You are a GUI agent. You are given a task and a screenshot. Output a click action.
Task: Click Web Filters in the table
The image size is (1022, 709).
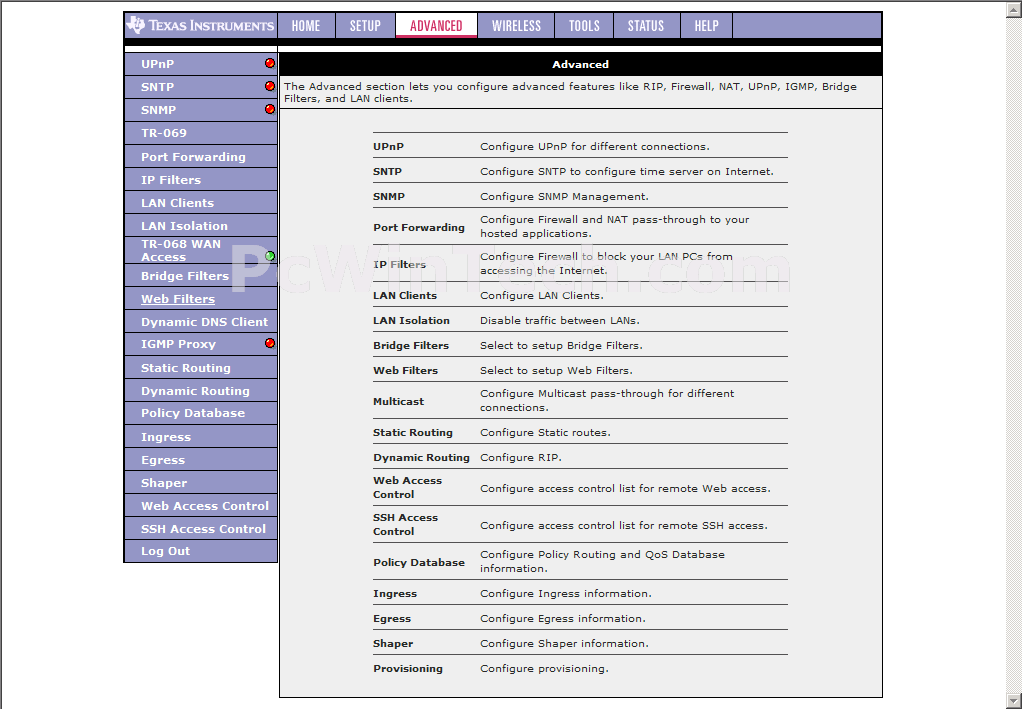pyautogui.click(x=405, y=370)
